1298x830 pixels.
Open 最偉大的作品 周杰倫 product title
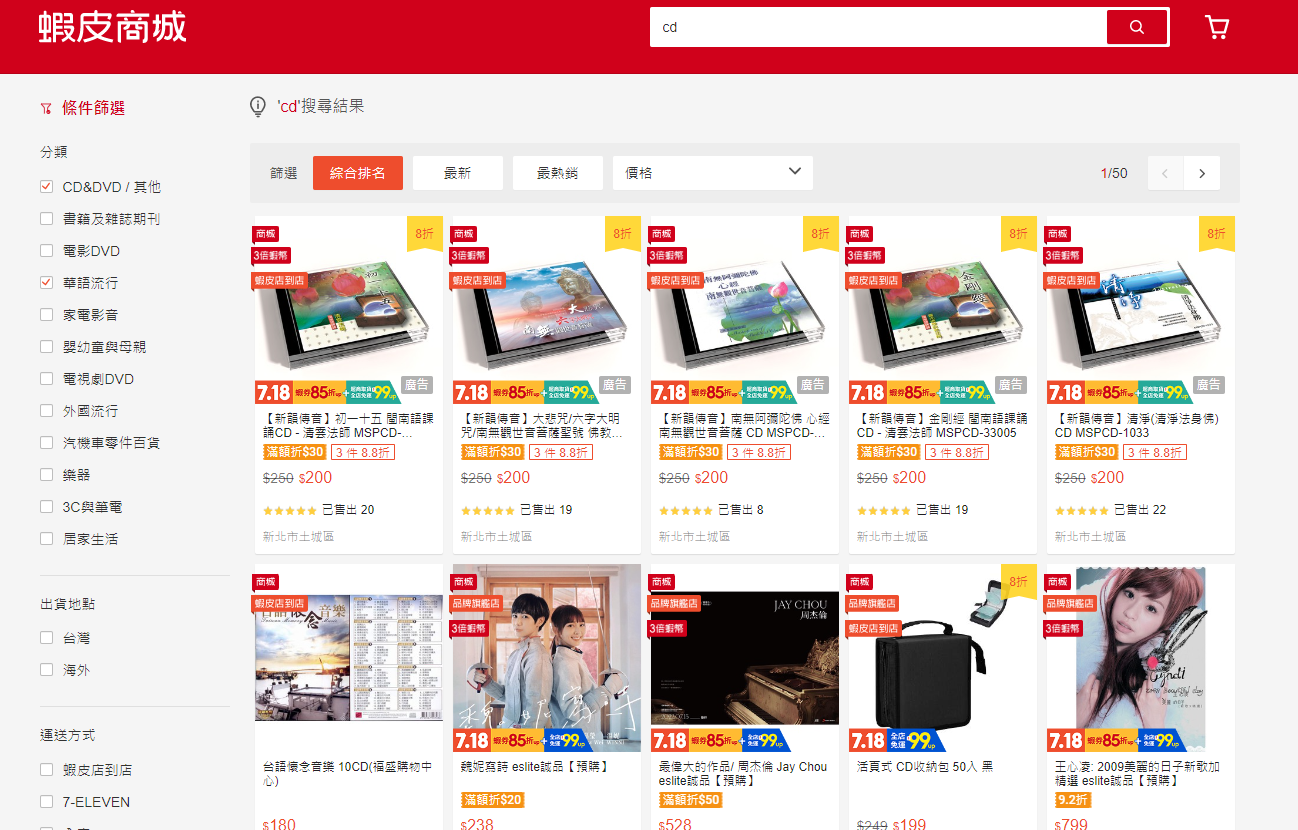coord(743,774)
